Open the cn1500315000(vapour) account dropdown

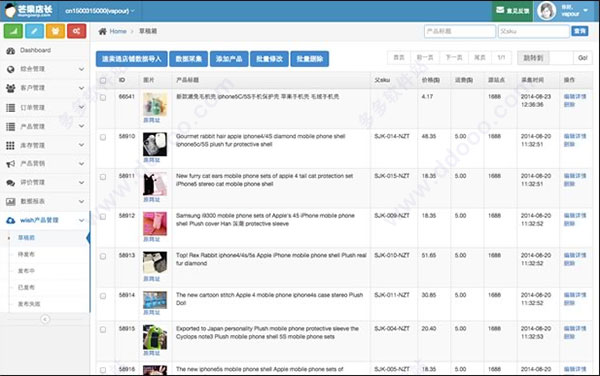tap(99, 11)
